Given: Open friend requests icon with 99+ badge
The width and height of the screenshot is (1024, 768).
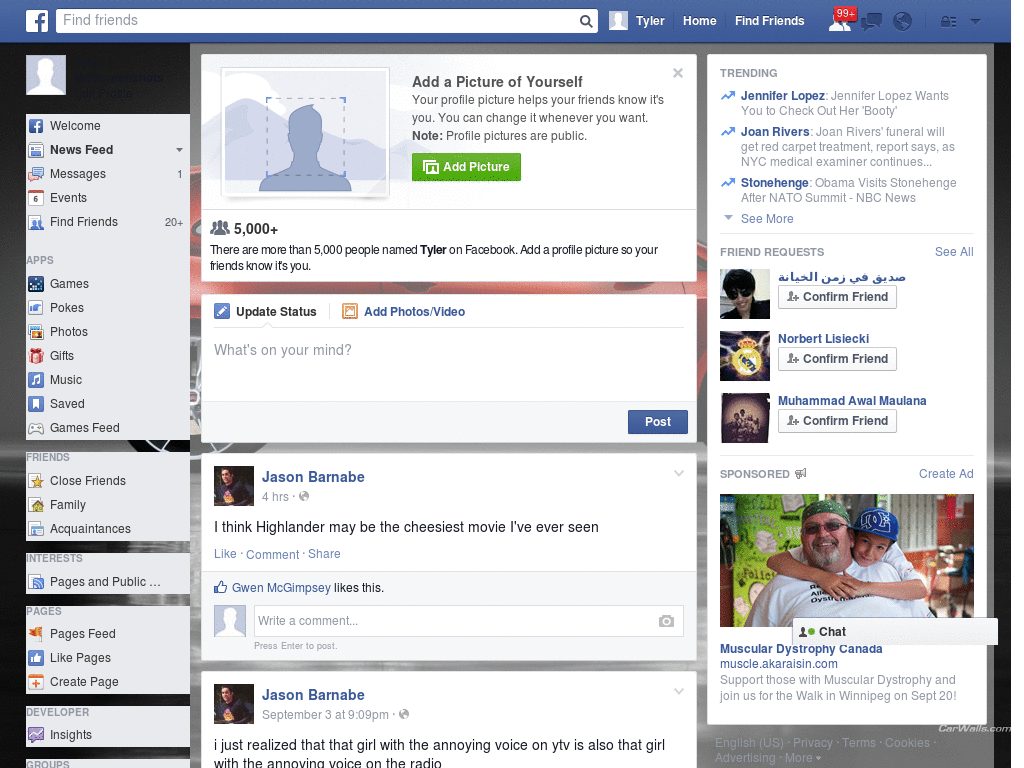Looking at the screenshot, I should tap(840, 21).
